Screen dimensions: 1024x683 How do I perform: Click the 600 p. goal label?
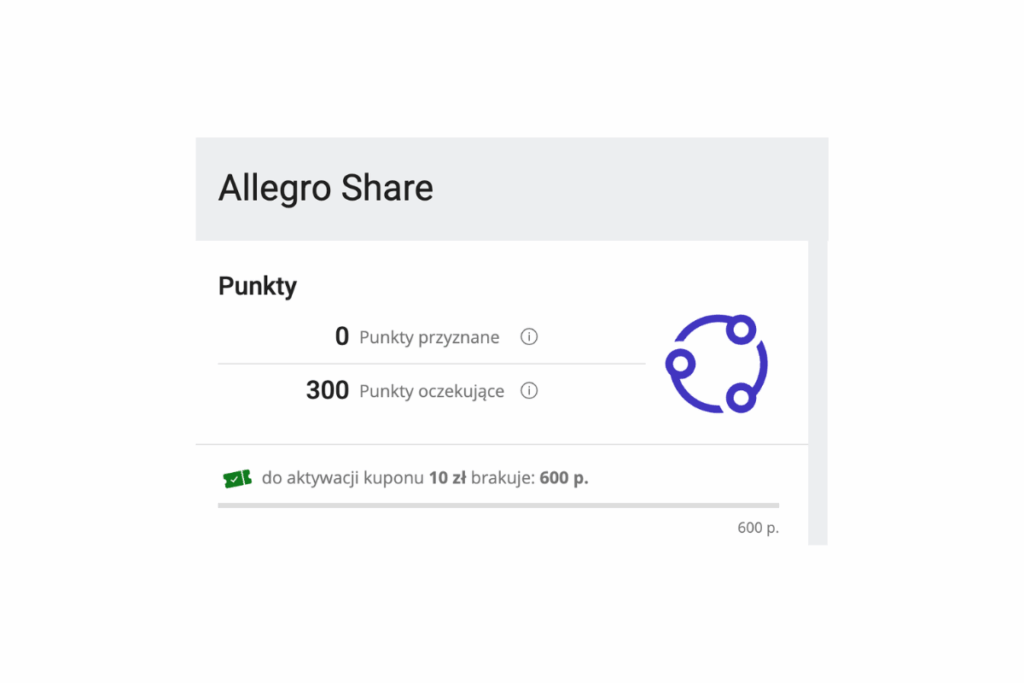tap(760, 527)
